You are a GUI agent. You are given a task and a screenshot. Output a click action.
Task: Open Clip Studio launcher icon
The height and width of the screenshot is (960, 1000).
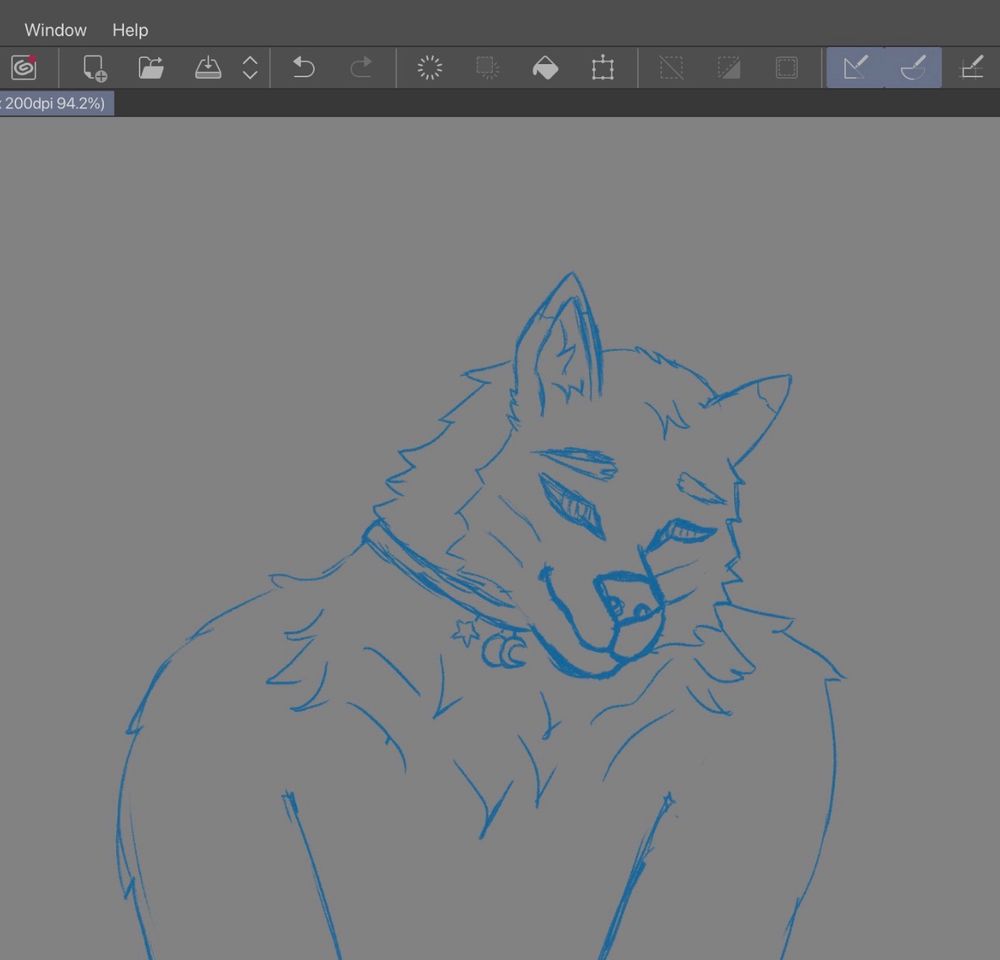tap(23, 68)
